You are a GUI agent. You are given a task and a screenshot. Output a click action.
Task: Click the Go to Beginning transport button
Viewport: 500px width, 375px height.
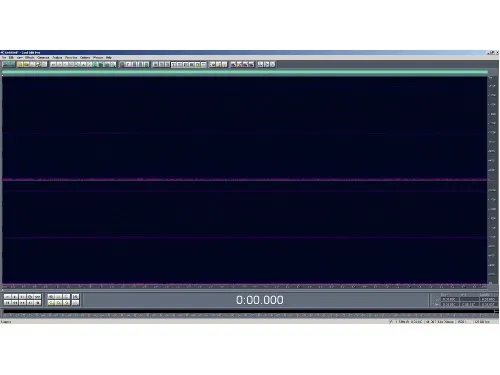pos(7,302)
